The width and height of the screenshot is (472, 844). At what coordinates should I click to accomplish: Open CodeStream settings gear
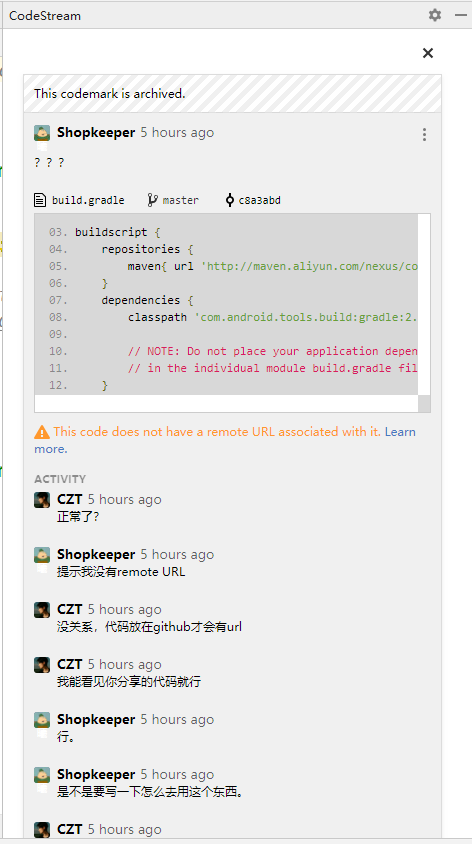tap(435, 15)
